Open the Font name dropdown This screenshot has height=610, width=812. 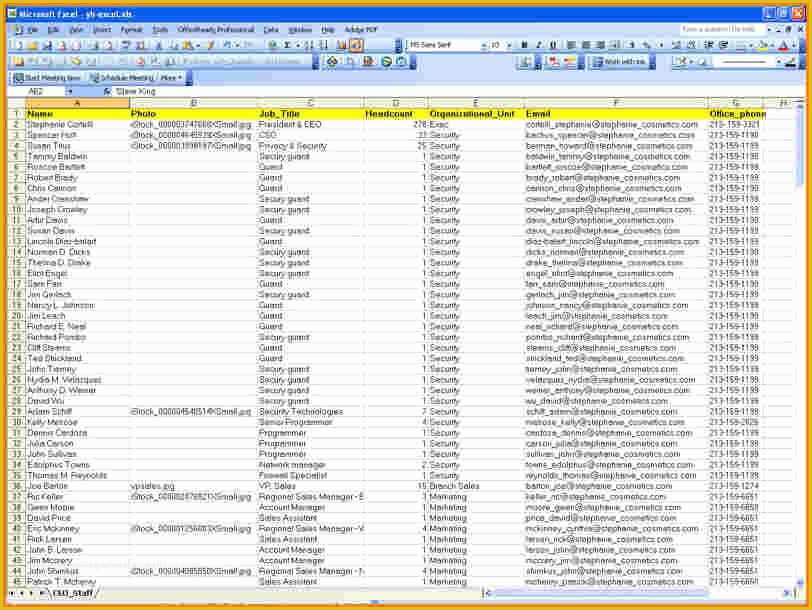coord(484,46)
